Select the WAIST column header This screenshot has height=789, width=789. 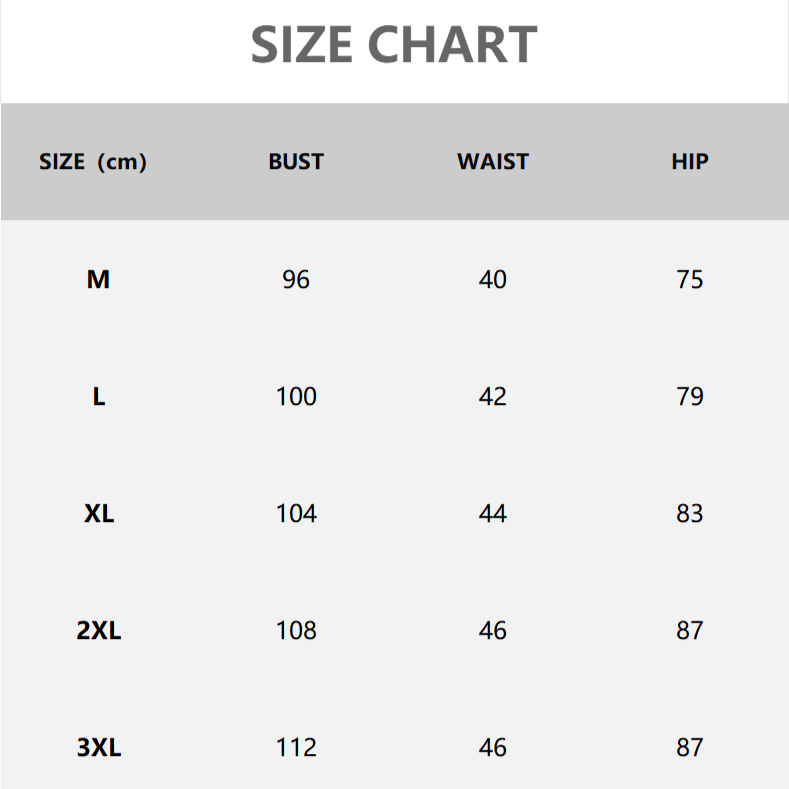[493, 162]
